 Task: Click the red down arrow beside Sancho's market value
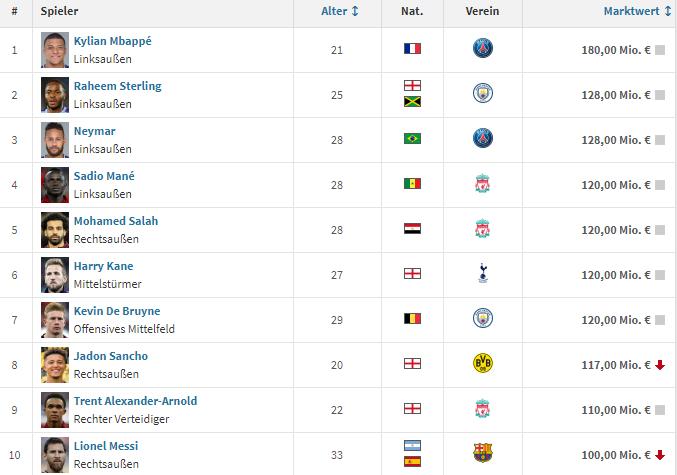(x=660, y=365)
